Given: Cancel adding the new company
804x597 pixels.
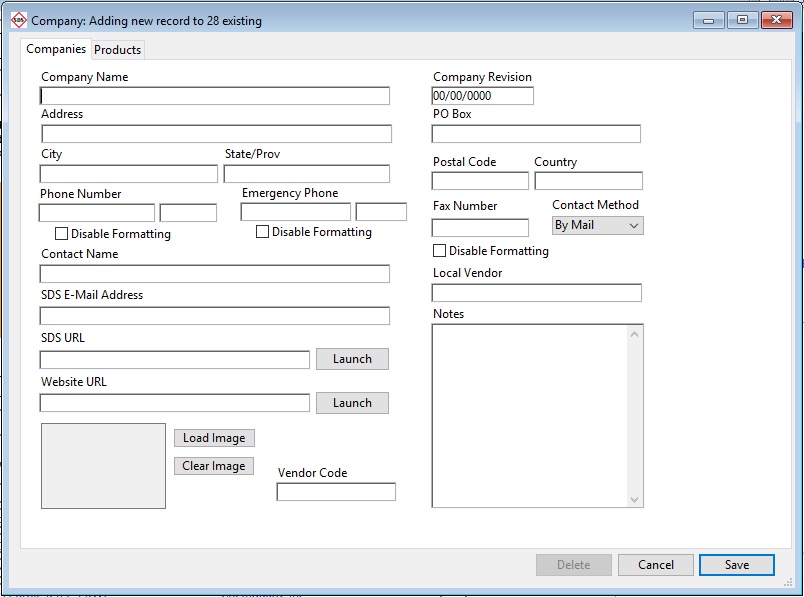Looking at the screenshot, I should pyautogui.click(x=656, y=565).
